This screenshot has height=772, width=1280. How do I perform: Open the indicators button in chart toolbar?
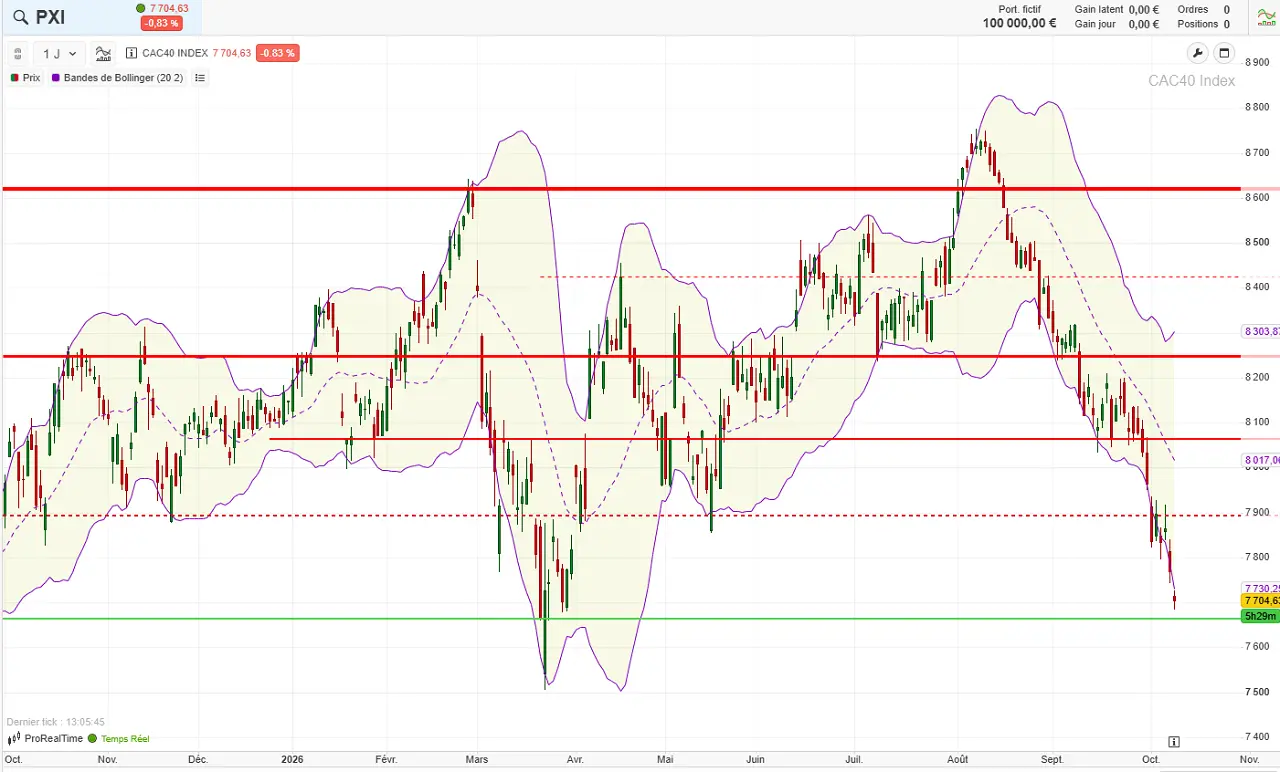103,54
